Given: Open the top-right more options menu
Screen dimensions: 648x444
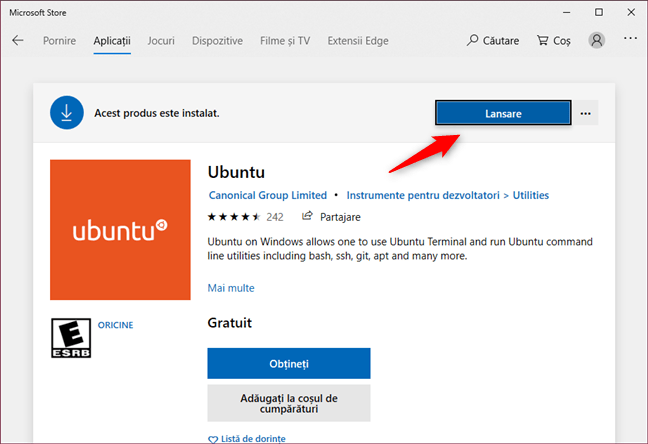Looking at the screenshot, I should pos(630,38).
